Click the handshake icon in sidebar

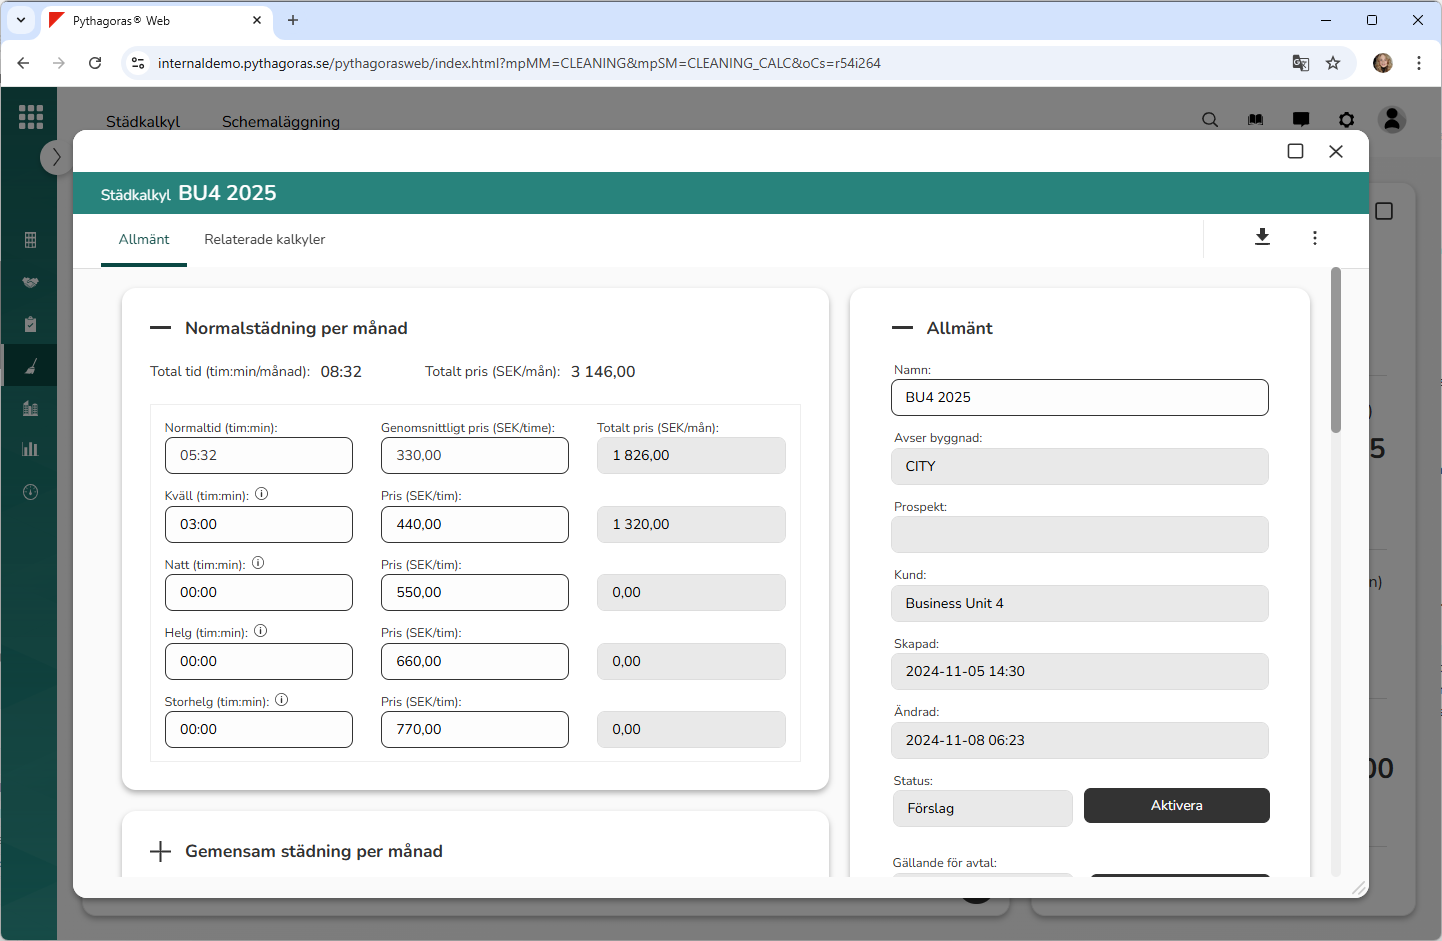(x=30, y=282)
